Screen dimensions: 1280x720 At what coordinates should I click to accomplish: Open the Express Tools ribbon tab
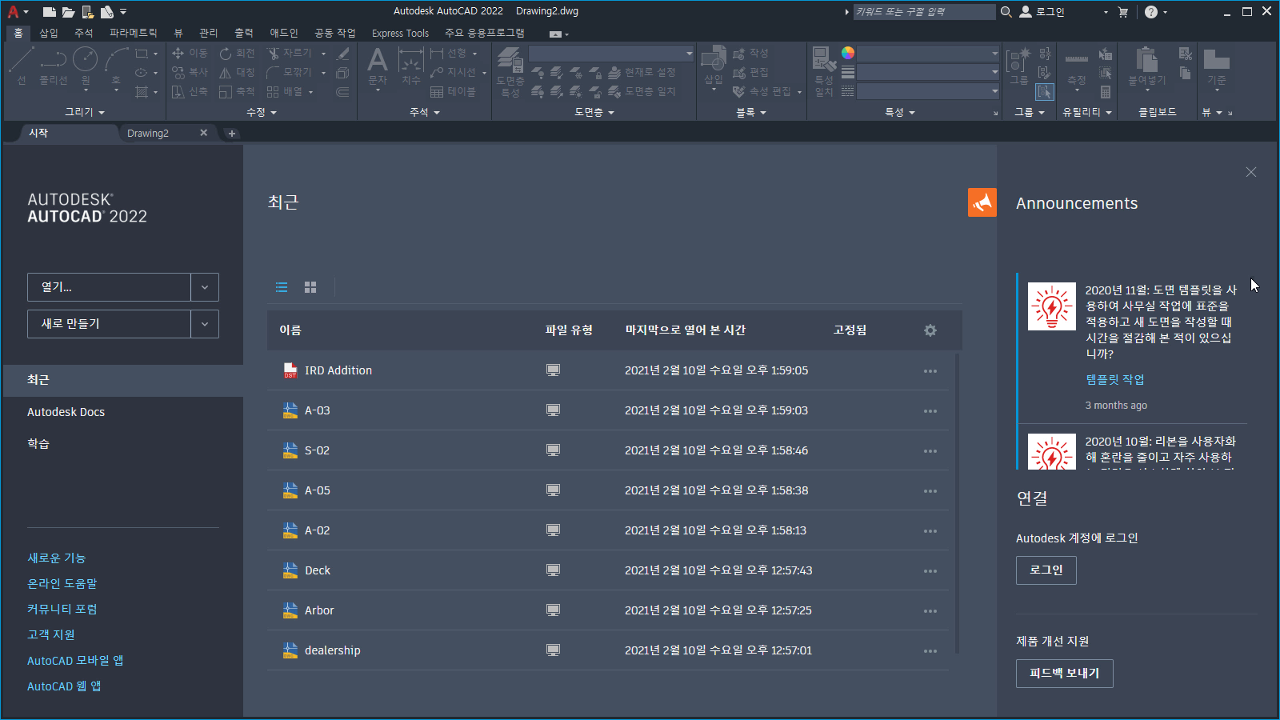(400, 33)
